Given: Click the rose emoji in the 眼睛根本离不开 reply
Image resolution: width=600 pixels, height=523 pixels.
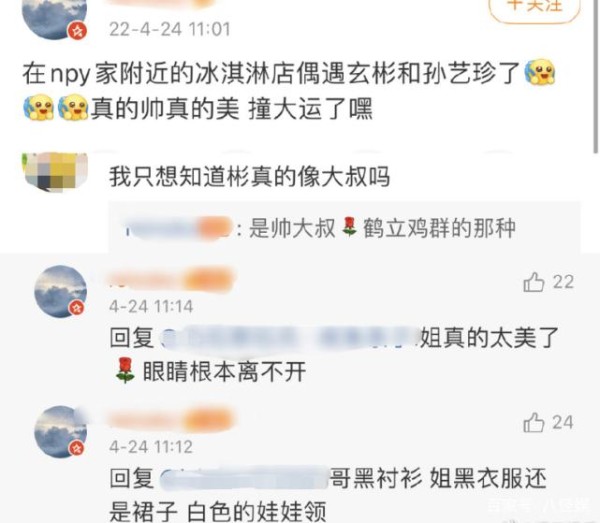Looking at the screenshot, I should click(x=125, y=370).
